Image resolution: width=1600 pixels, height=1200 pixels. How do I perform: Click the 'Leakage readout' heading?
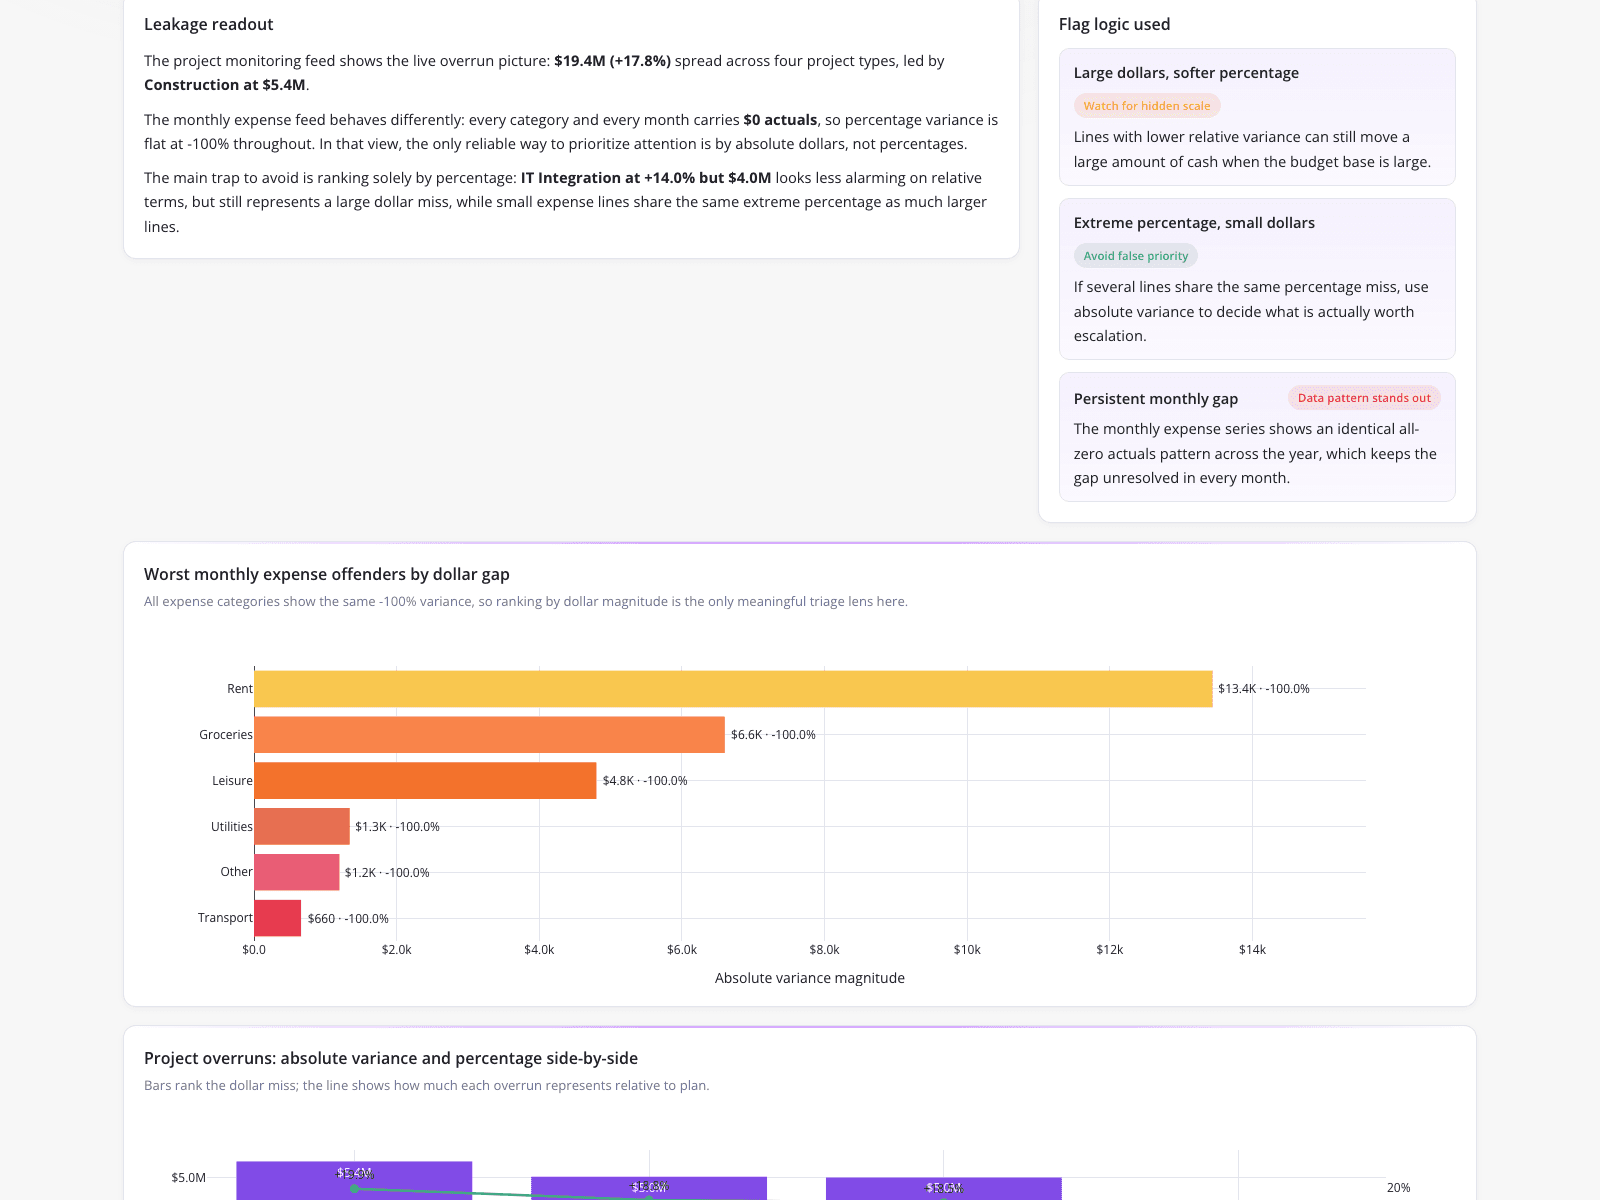pos(208,24)
